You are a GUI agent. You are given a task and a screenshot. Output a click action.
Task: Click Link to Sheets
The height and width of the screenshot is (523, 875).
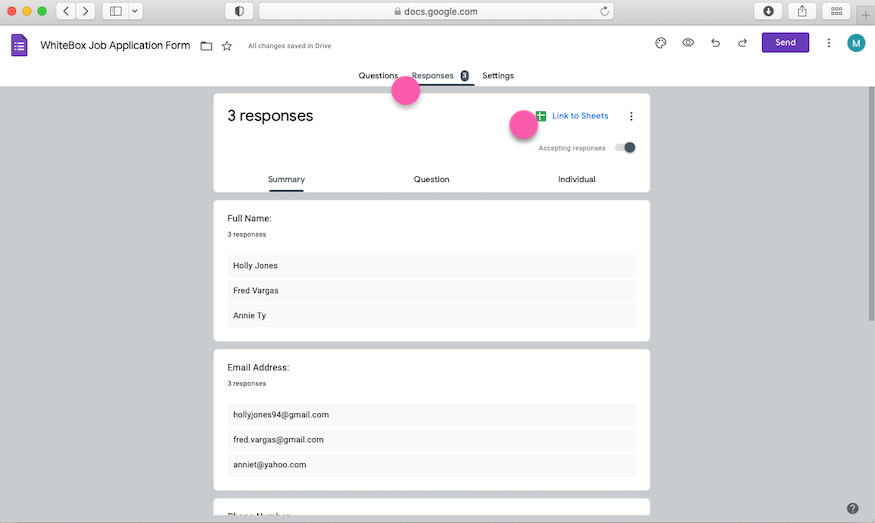coord(579,116)
